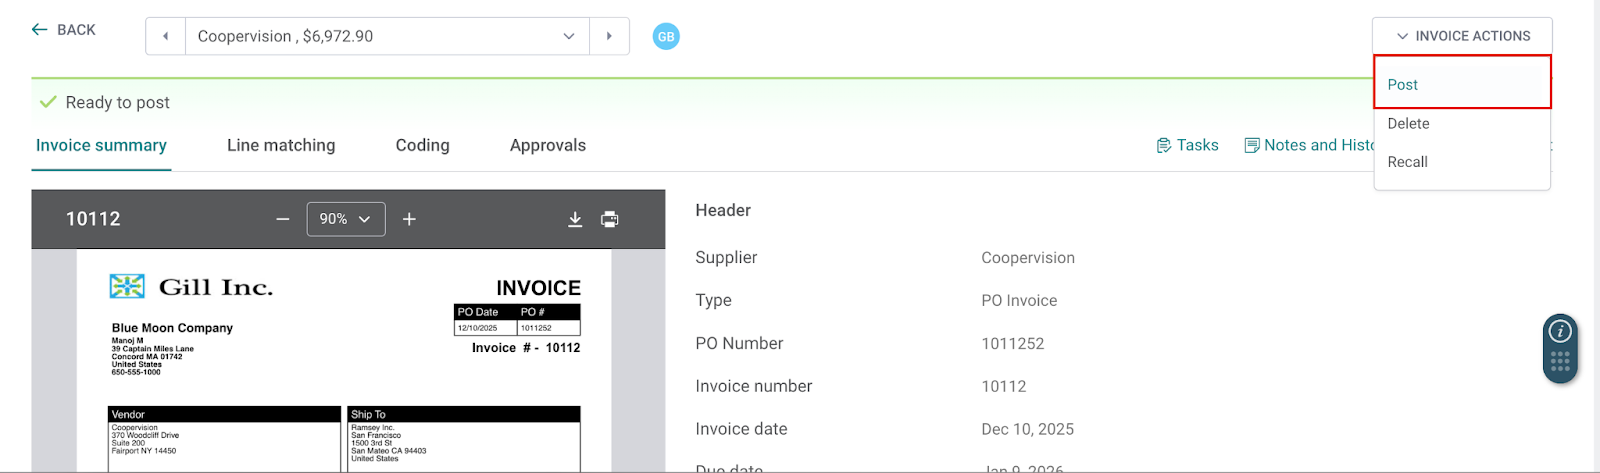Open the Approvals tab

coord(547,145)
